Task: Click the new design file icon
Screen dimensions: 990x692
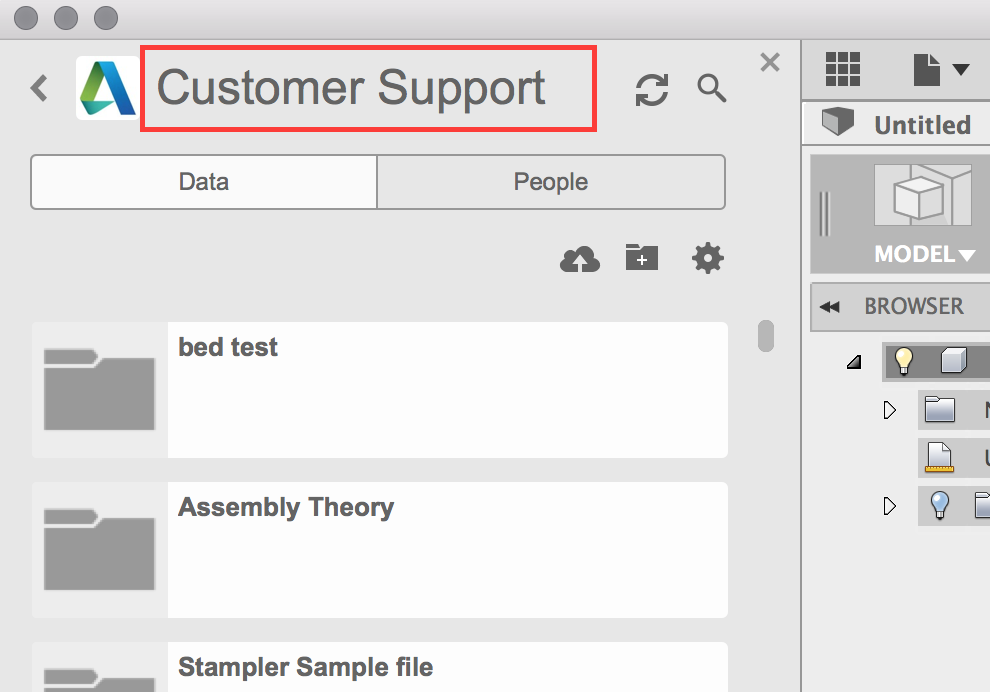Action: [x=926, y=69]
